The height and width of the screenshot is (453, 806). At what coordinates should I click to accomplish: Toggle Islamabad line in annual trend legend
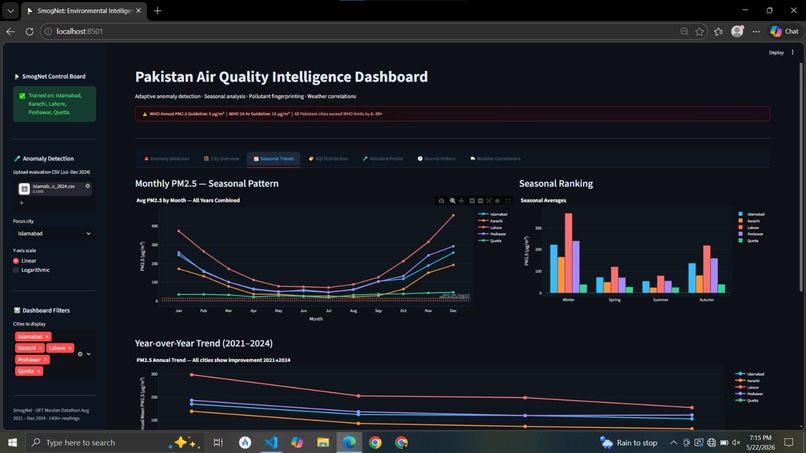click(x=749, y=374)
